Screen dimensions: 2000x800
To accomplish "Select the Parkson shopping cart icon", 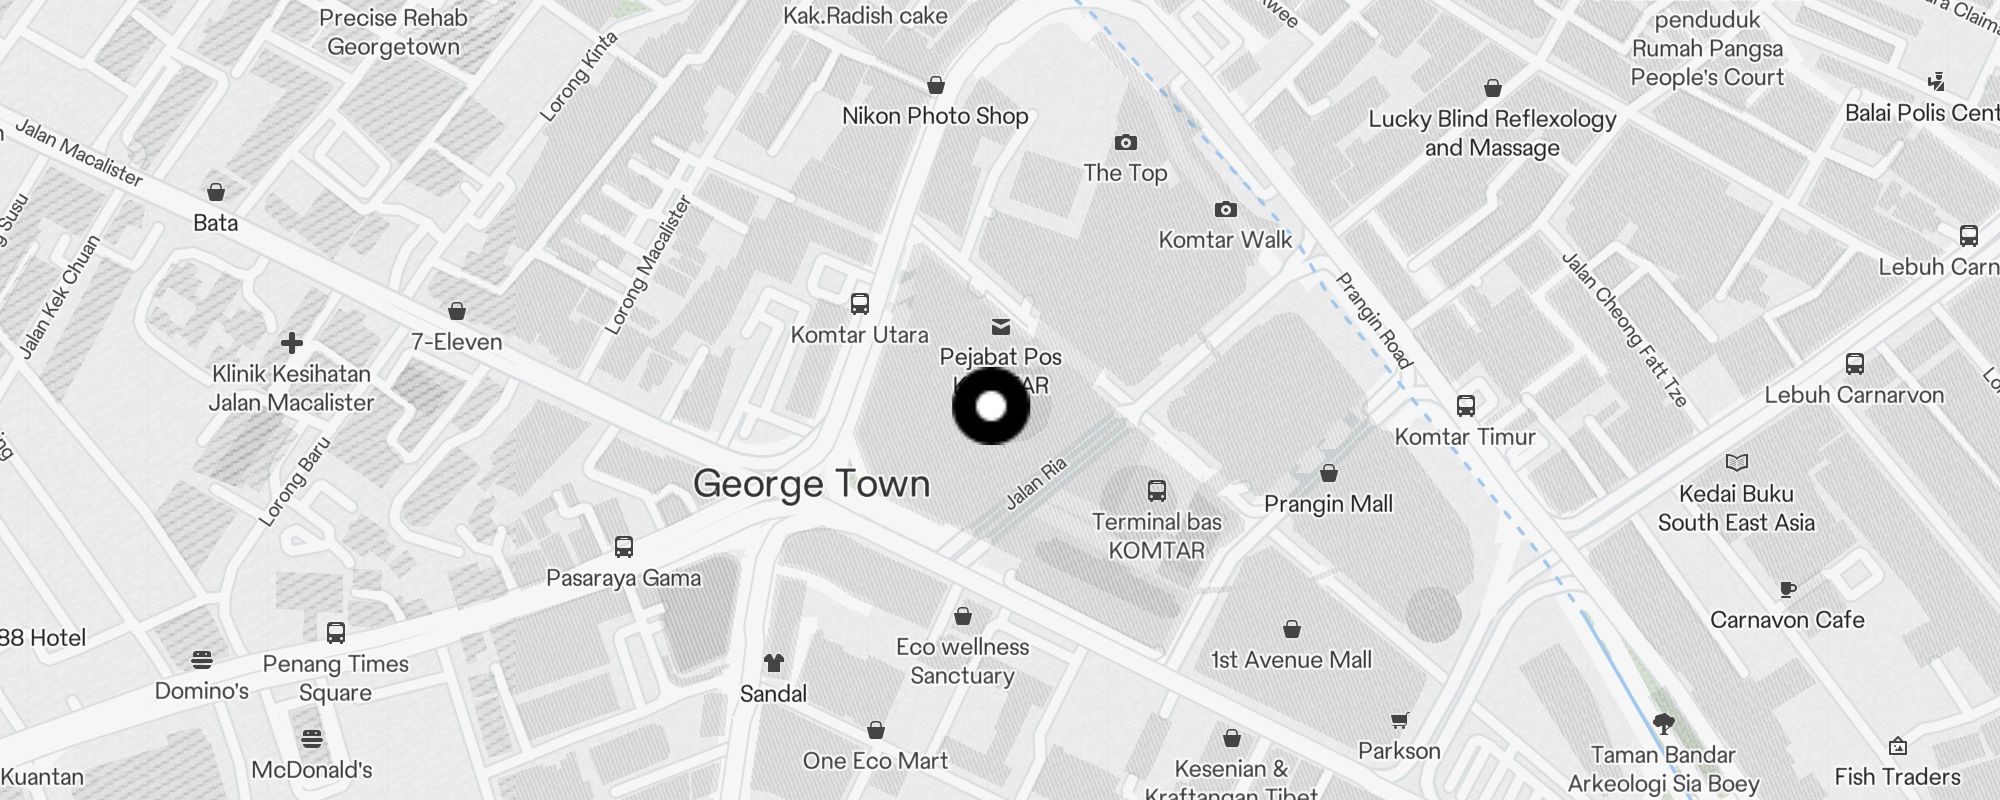I will (x=1400, y=720).
